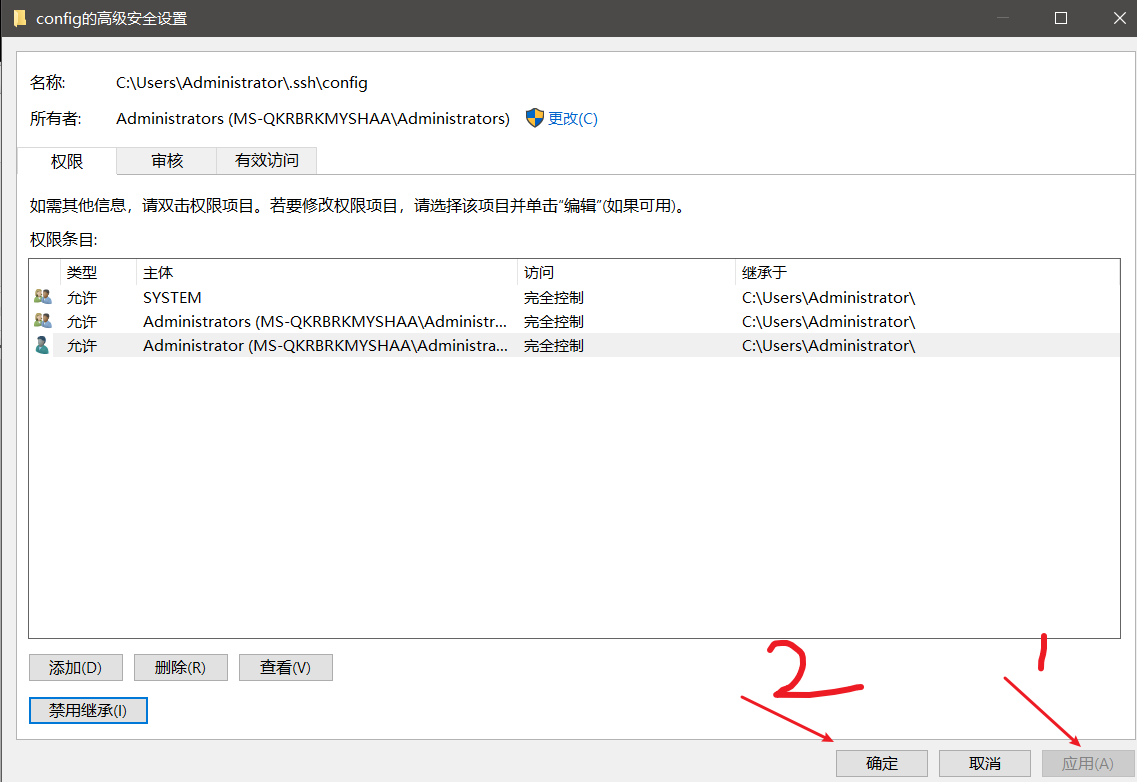Confirm changes with the 确定 button

pyautogui.click(x=881, y=763)
